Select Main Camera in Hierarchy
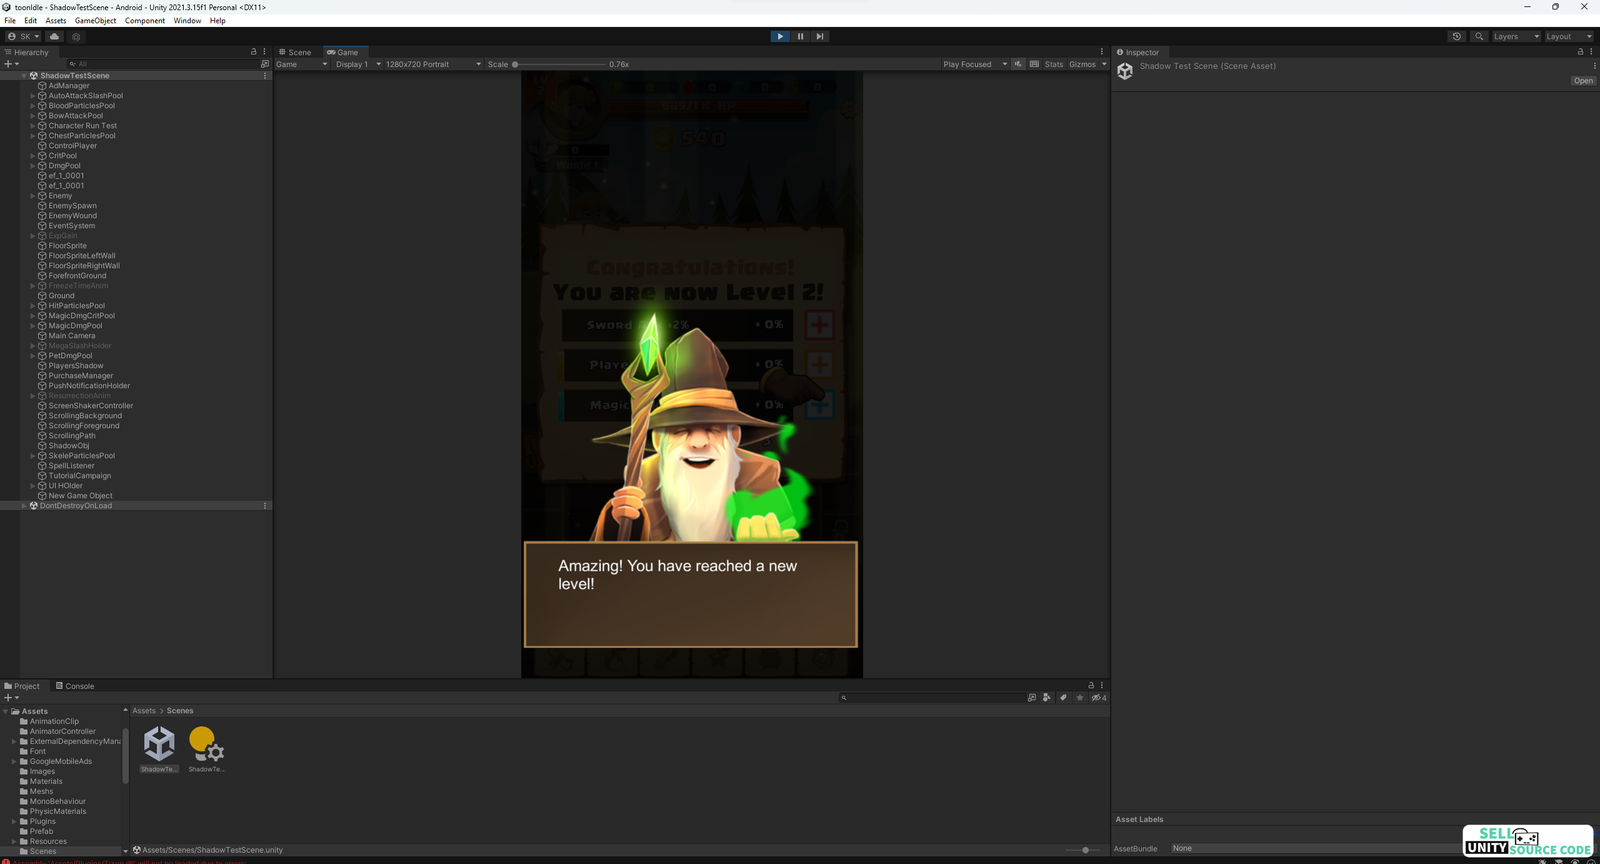The height and width of the screenshot is (864, 1600). (72, 336)
